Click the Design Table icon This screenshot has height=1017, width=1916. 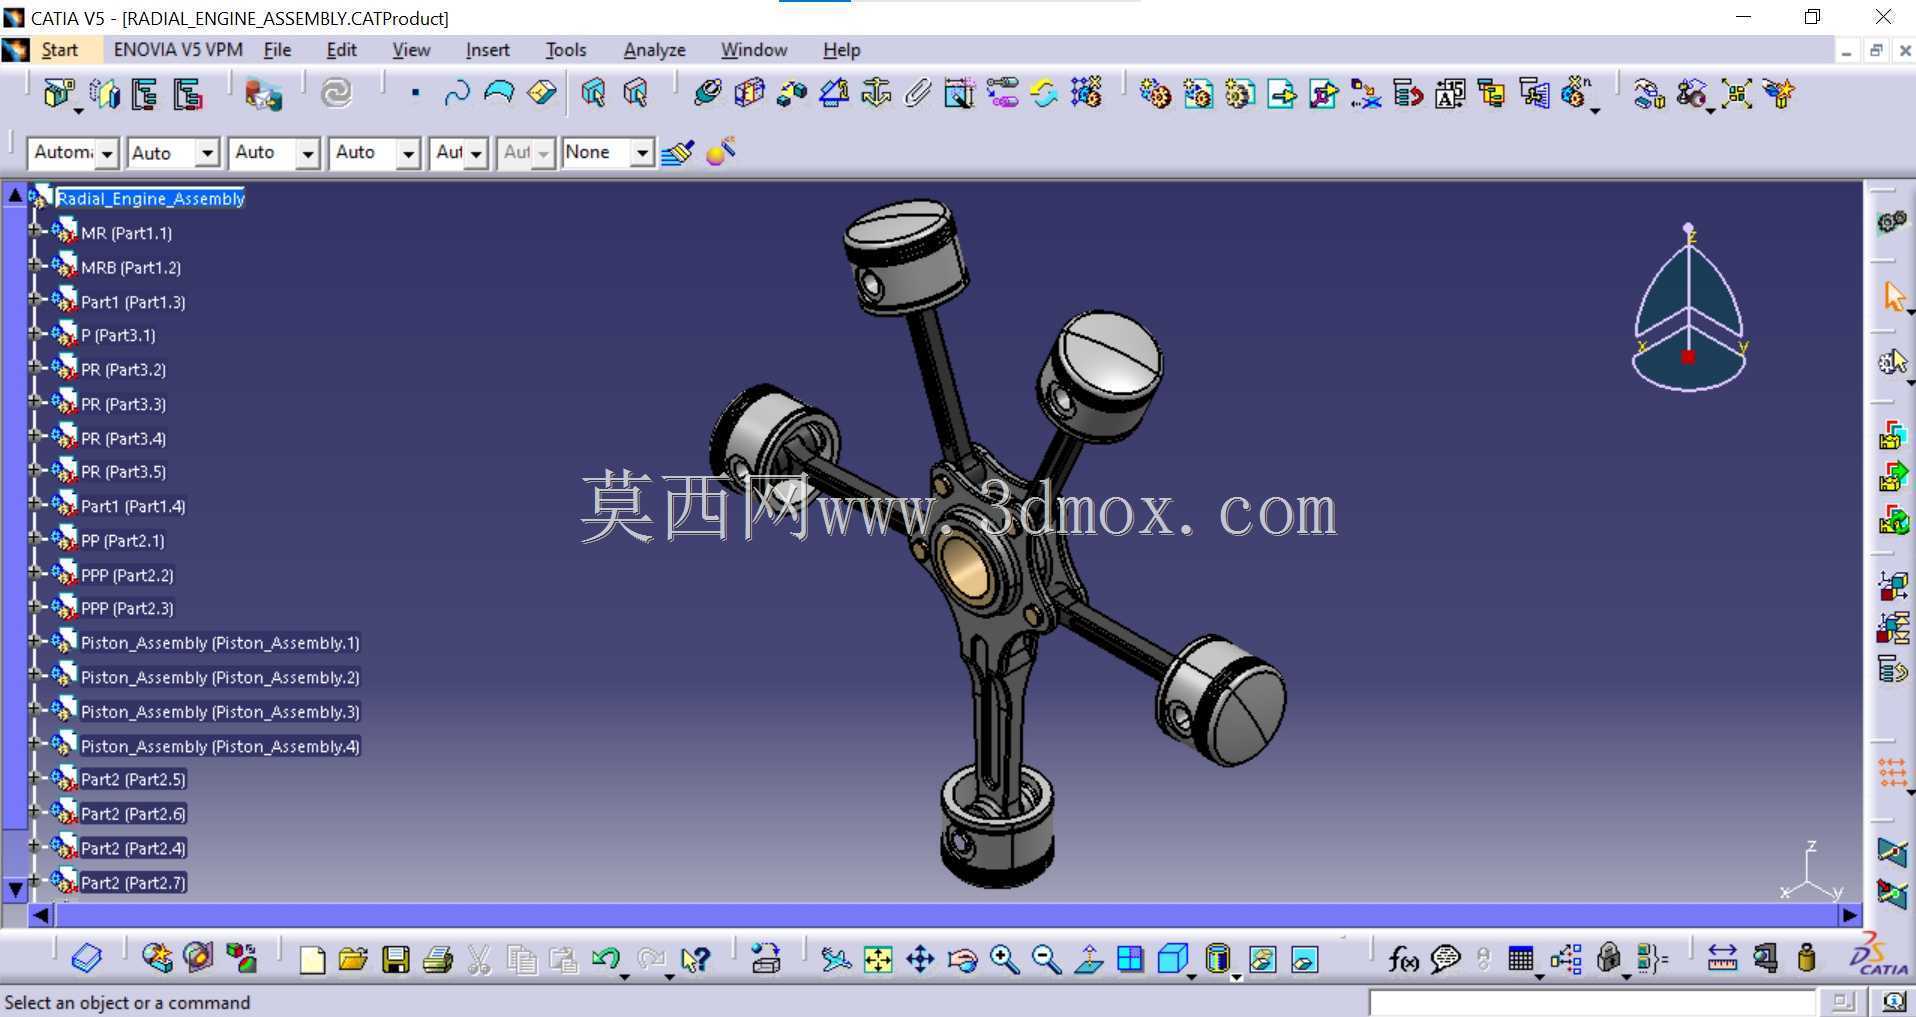[1521, 960]
